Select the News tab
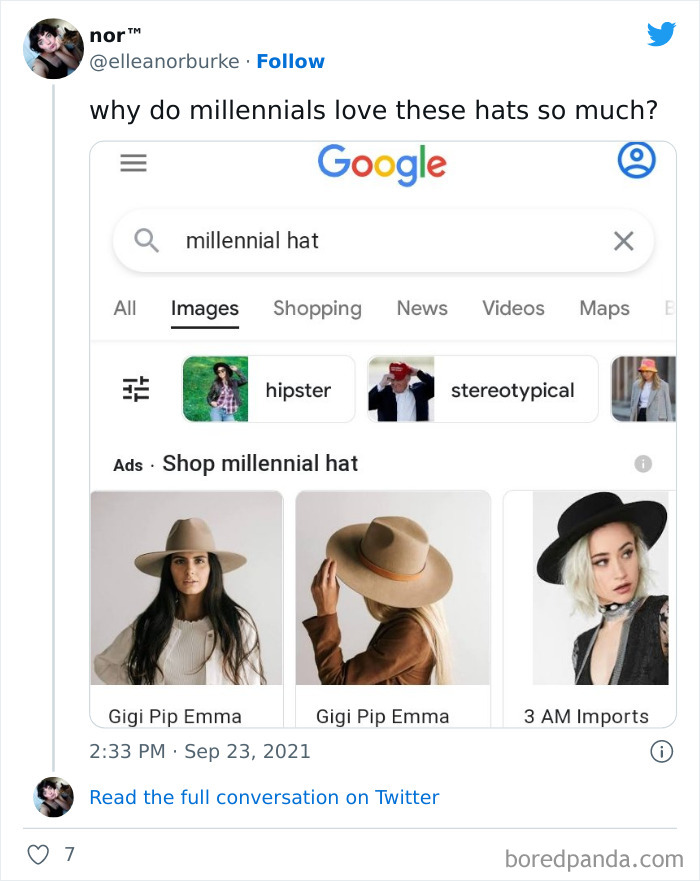Image resolution: width=700 pixels, height=881 pixels. coord(422,308)
